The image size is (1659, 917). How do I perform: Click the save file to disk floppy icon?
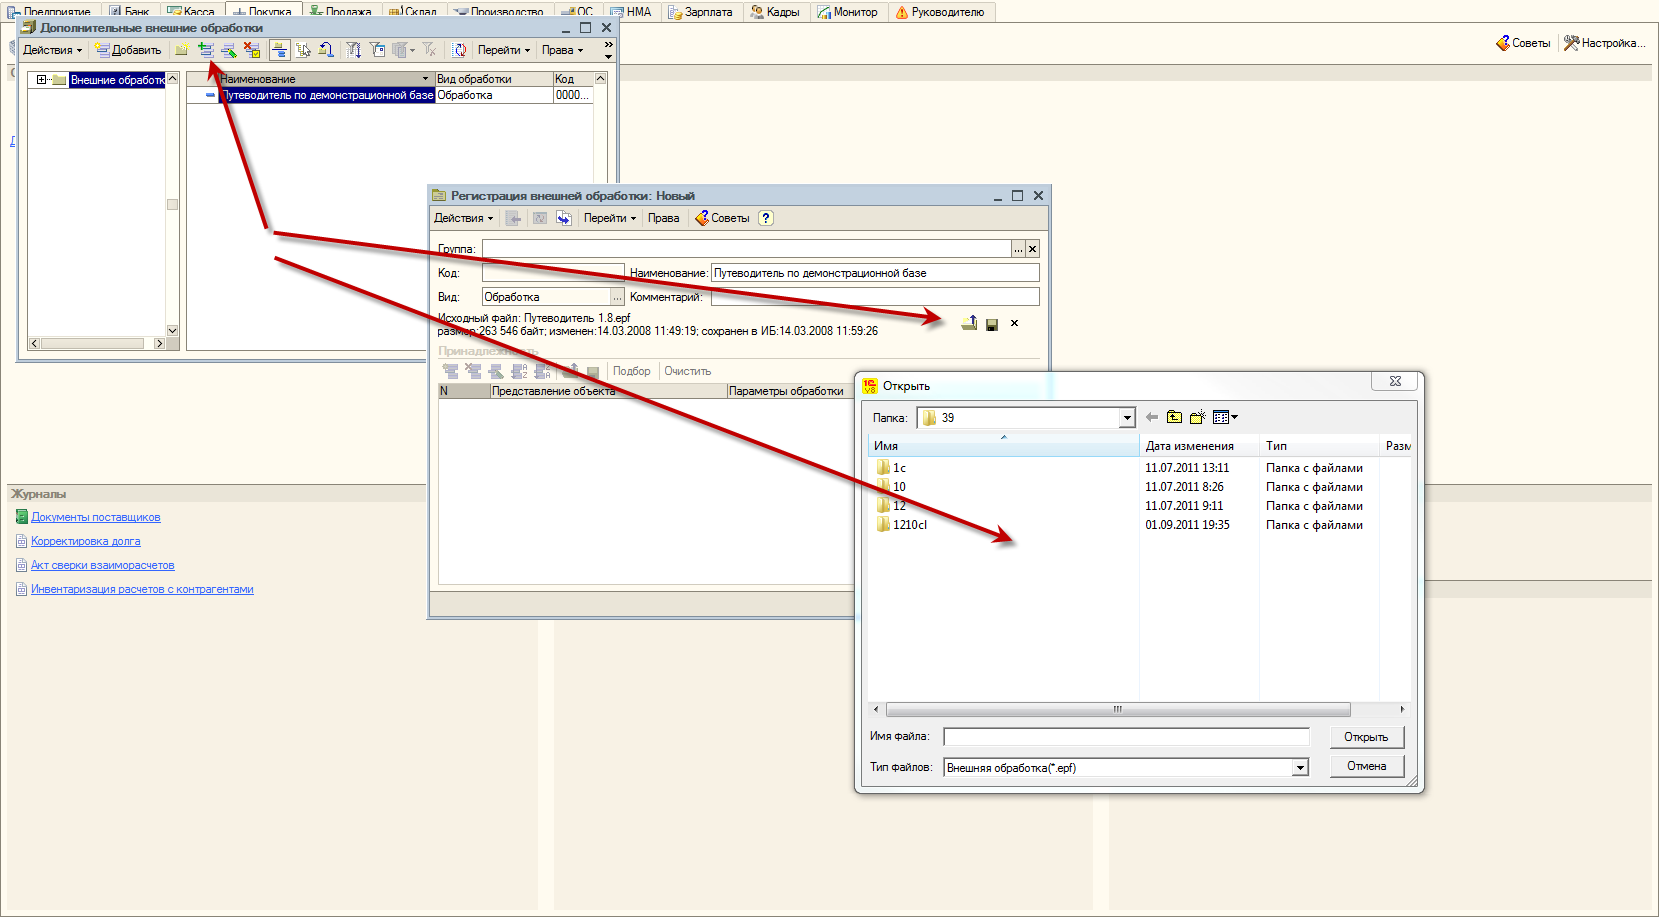992,324
